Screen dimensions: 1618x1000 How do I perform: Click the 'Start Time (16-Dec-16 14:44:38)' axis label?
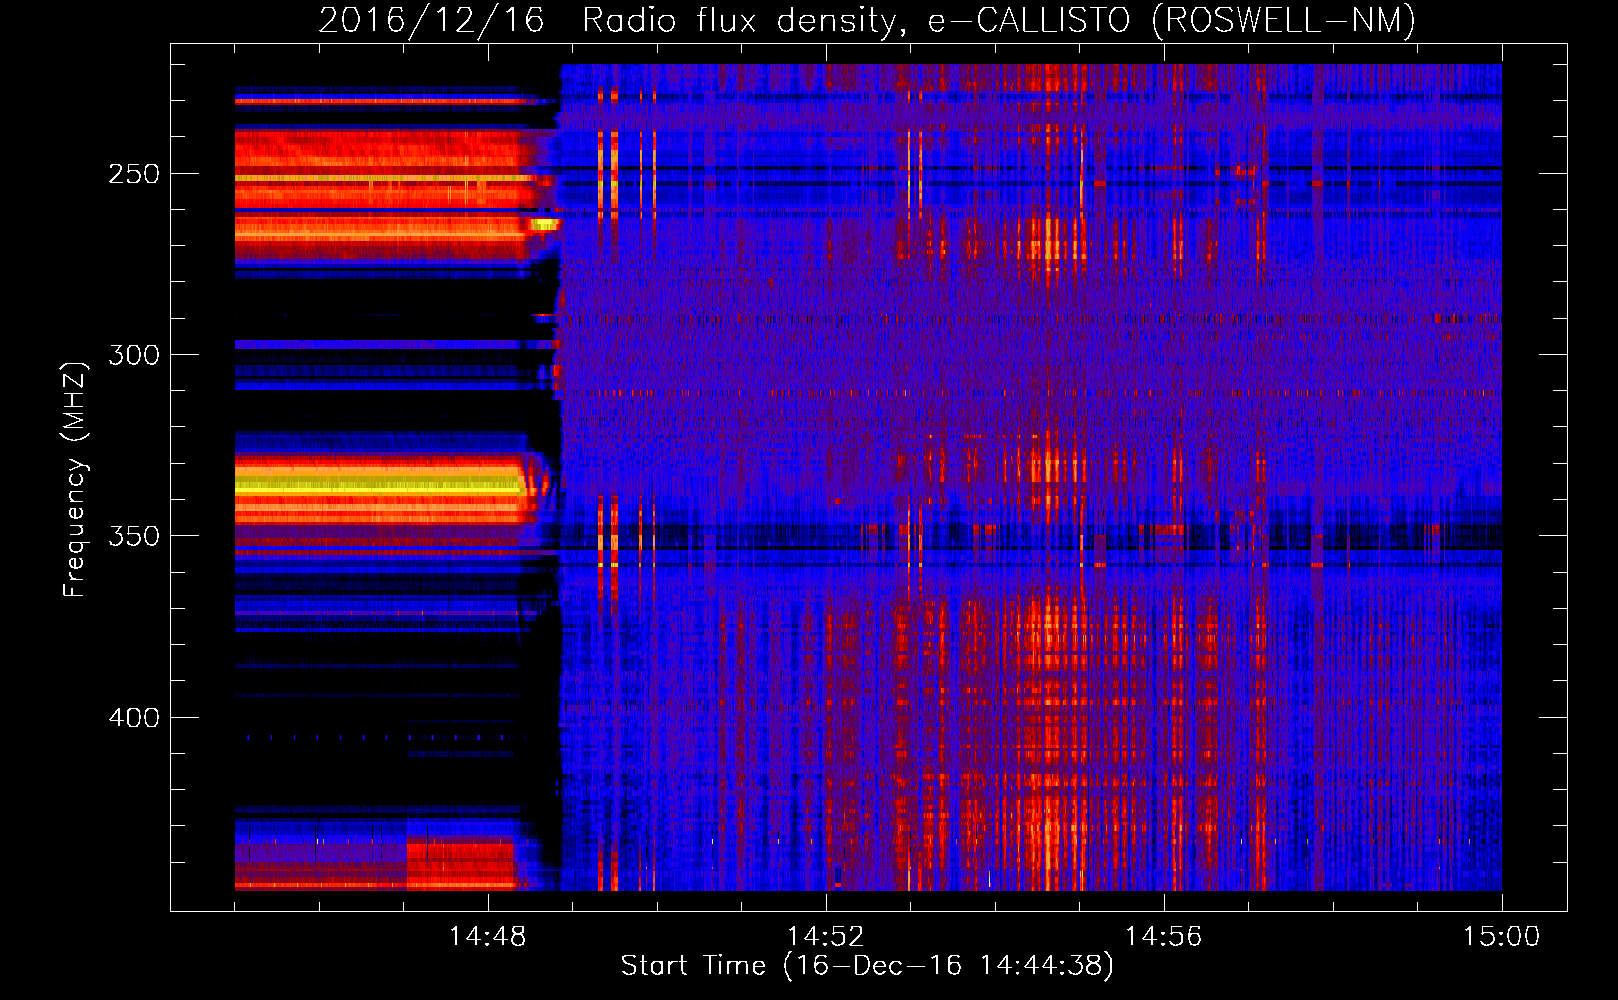coord(867,966)
